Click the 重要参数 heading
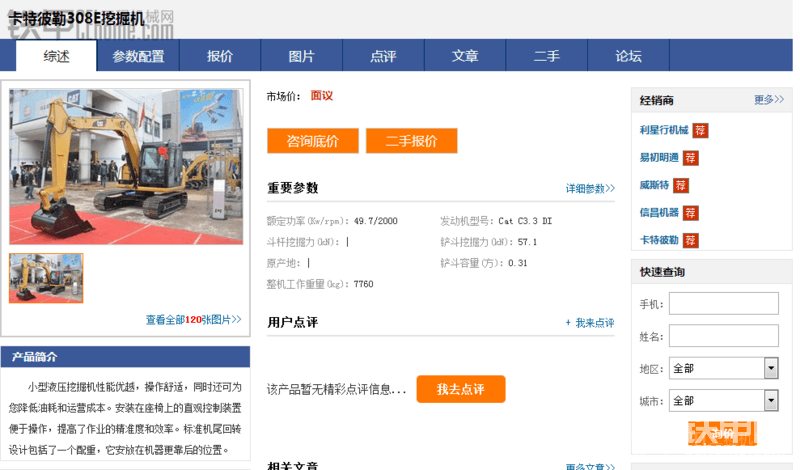 [292, 188]
